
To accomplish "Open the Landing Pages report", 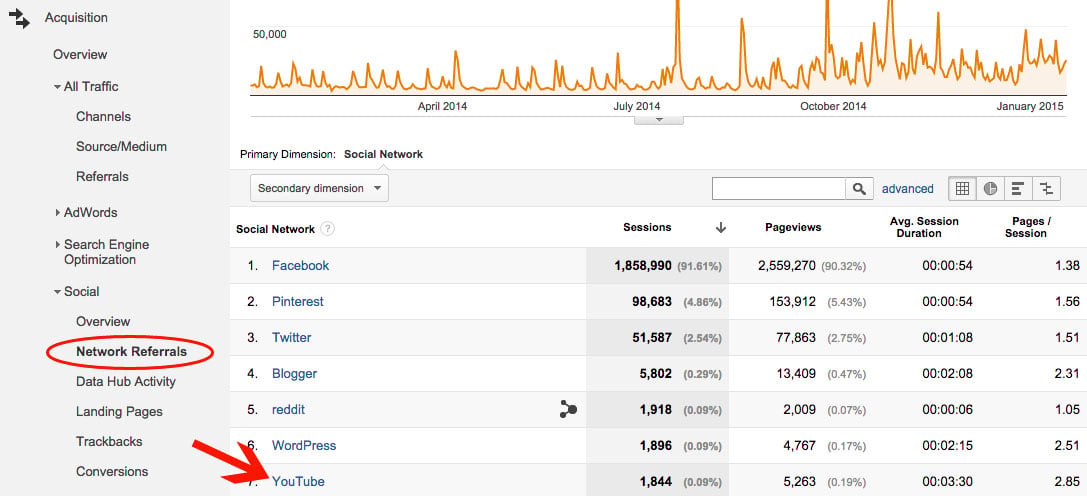I will pos(119,412).
